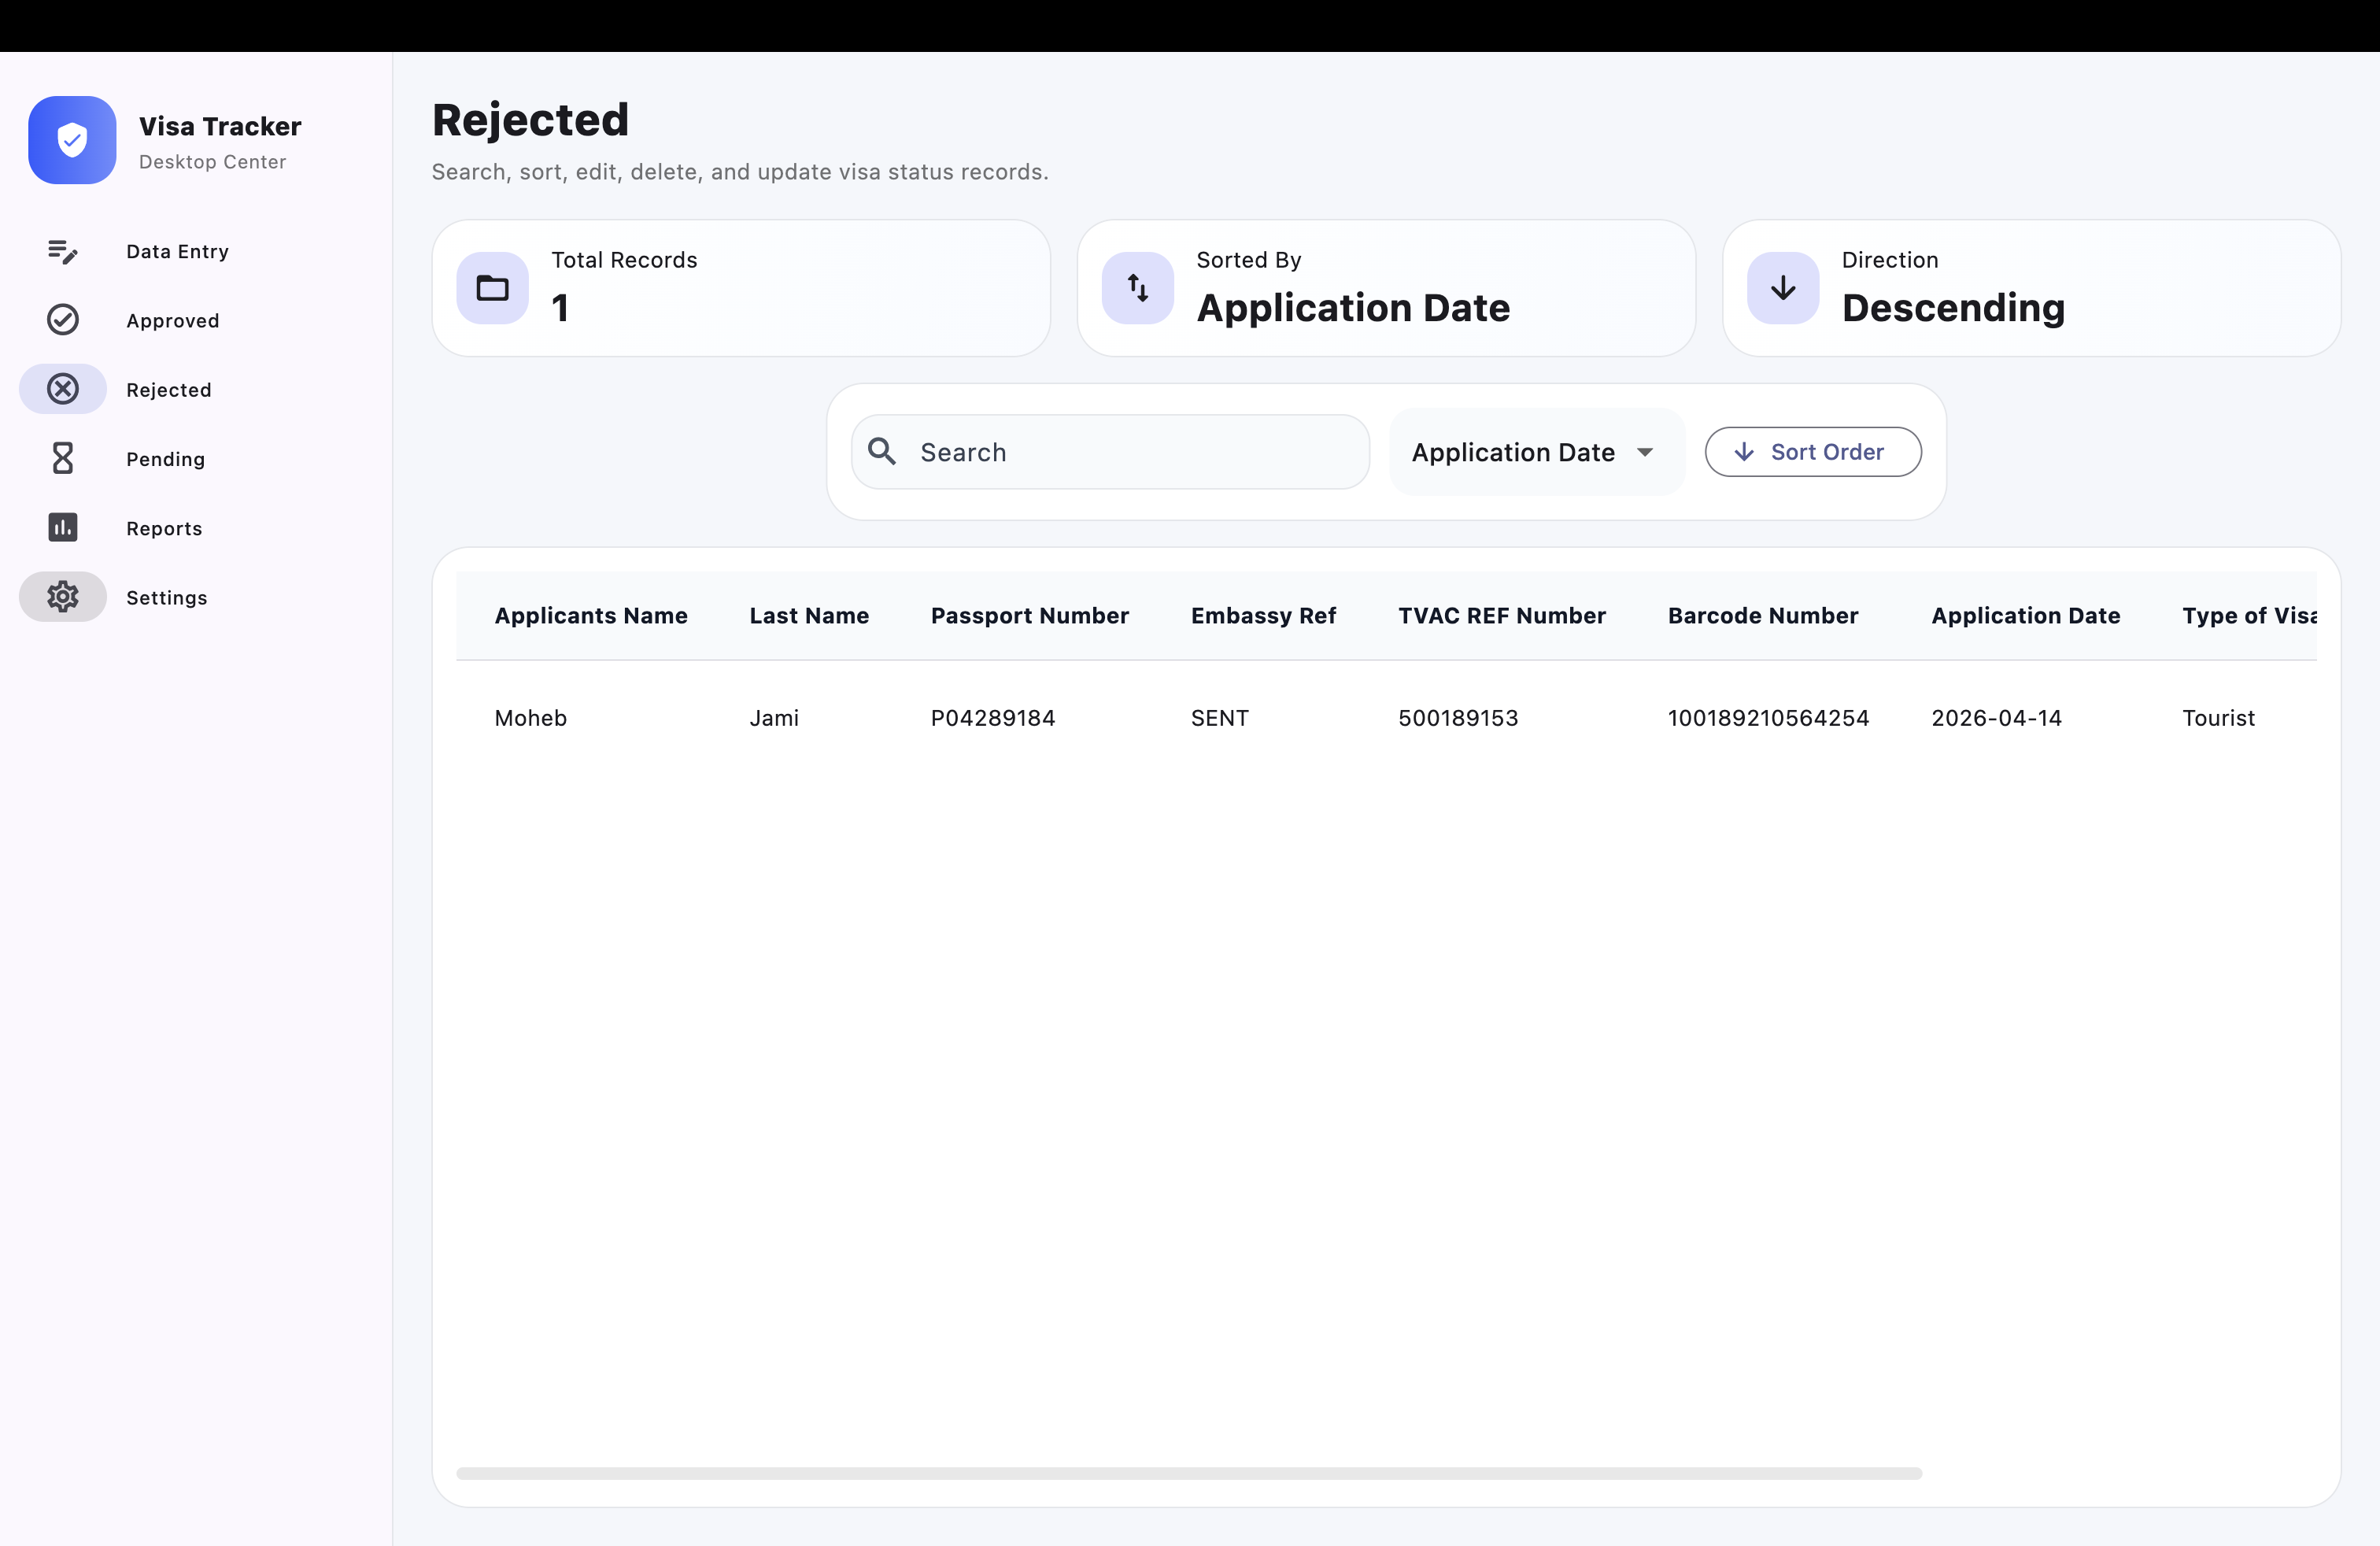
Task: Click application date 2026-04-14
Action: click(x=1996, y=718)
